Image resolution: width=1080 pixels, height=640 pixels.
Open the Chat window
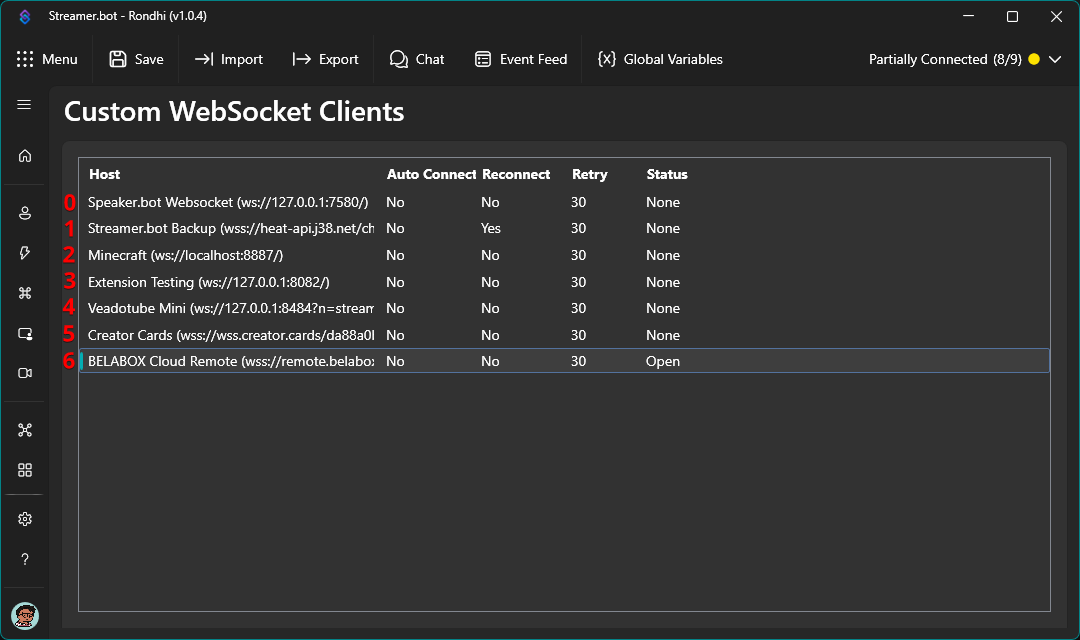coord(417,59)
